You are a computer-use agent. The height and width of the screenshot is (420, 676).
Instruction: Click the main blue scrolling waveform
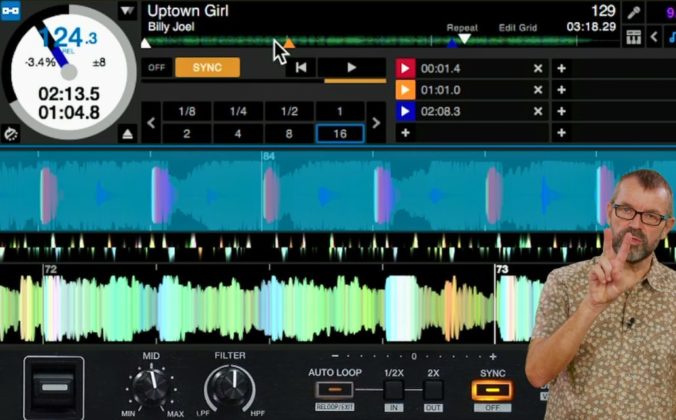pos(302,191)
